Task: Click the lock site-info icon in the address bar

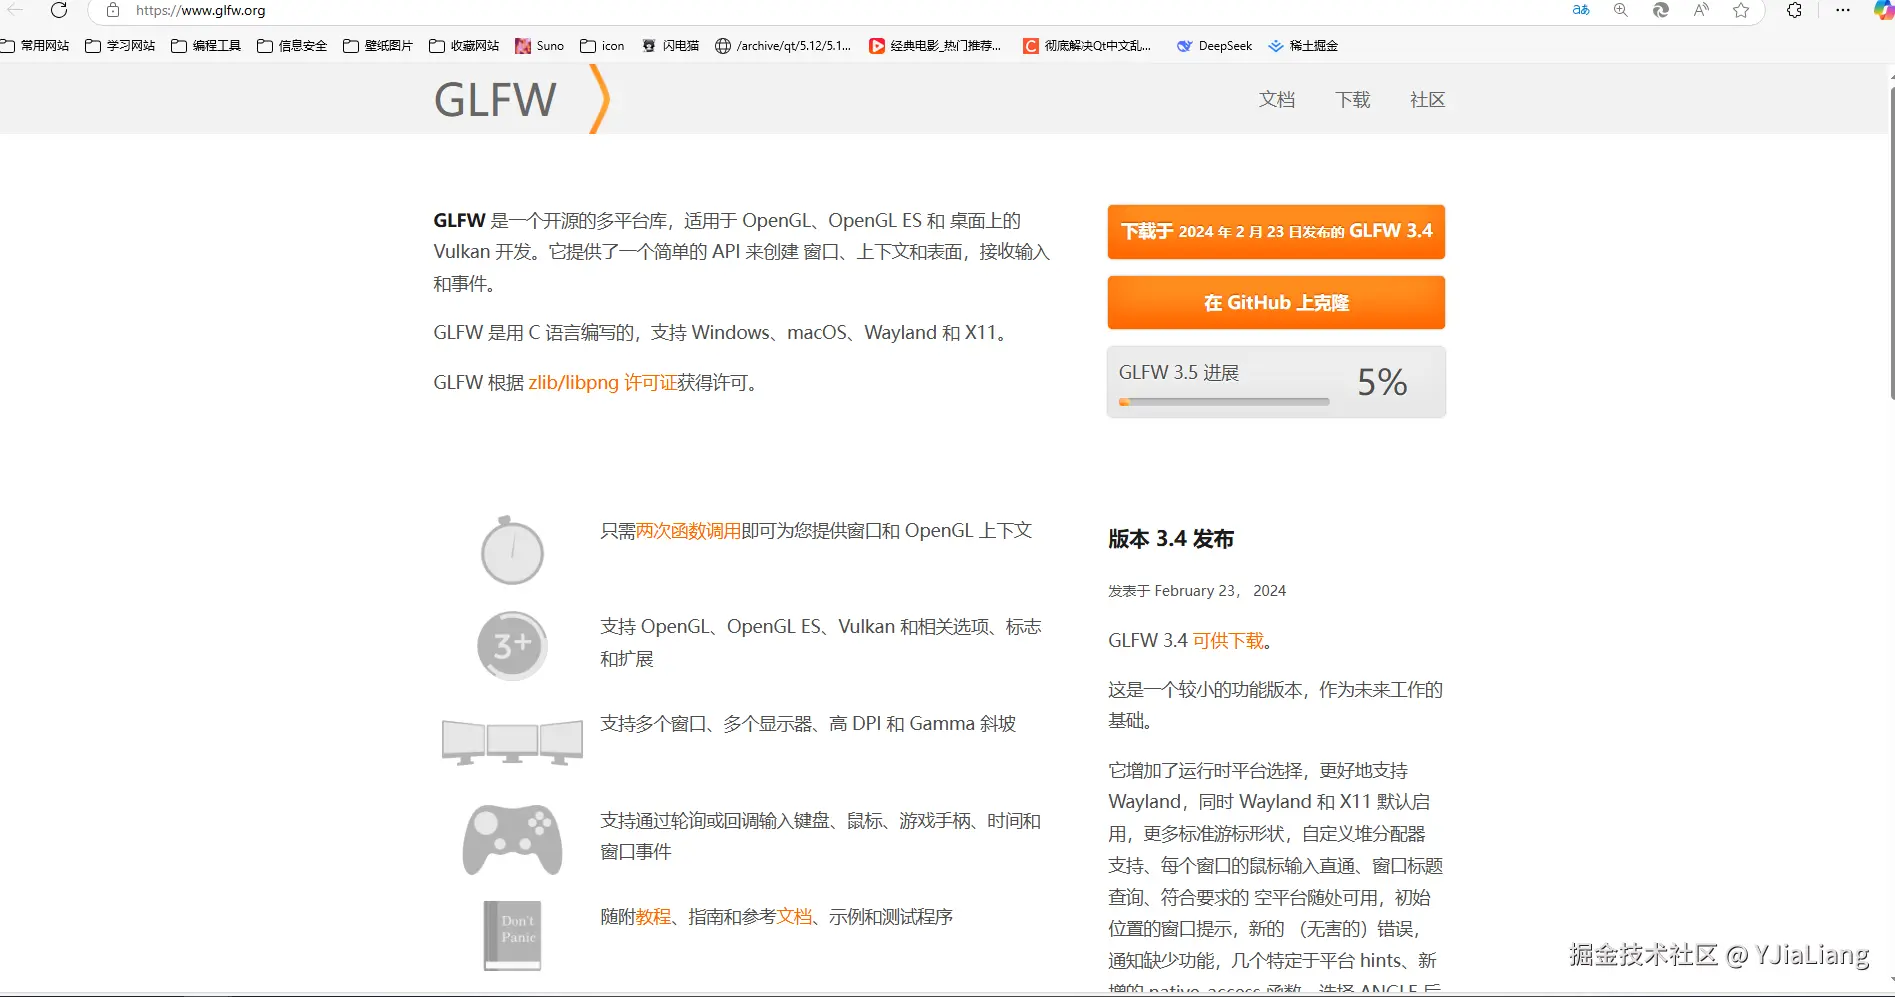Action: (113, 10)
